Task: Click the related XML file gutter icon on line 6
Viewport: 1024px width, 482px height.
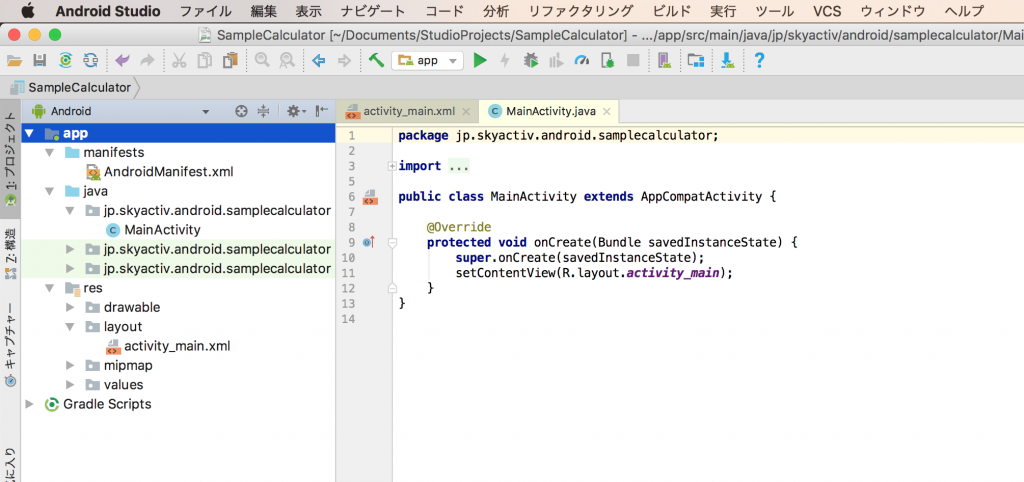Action: 370,197
